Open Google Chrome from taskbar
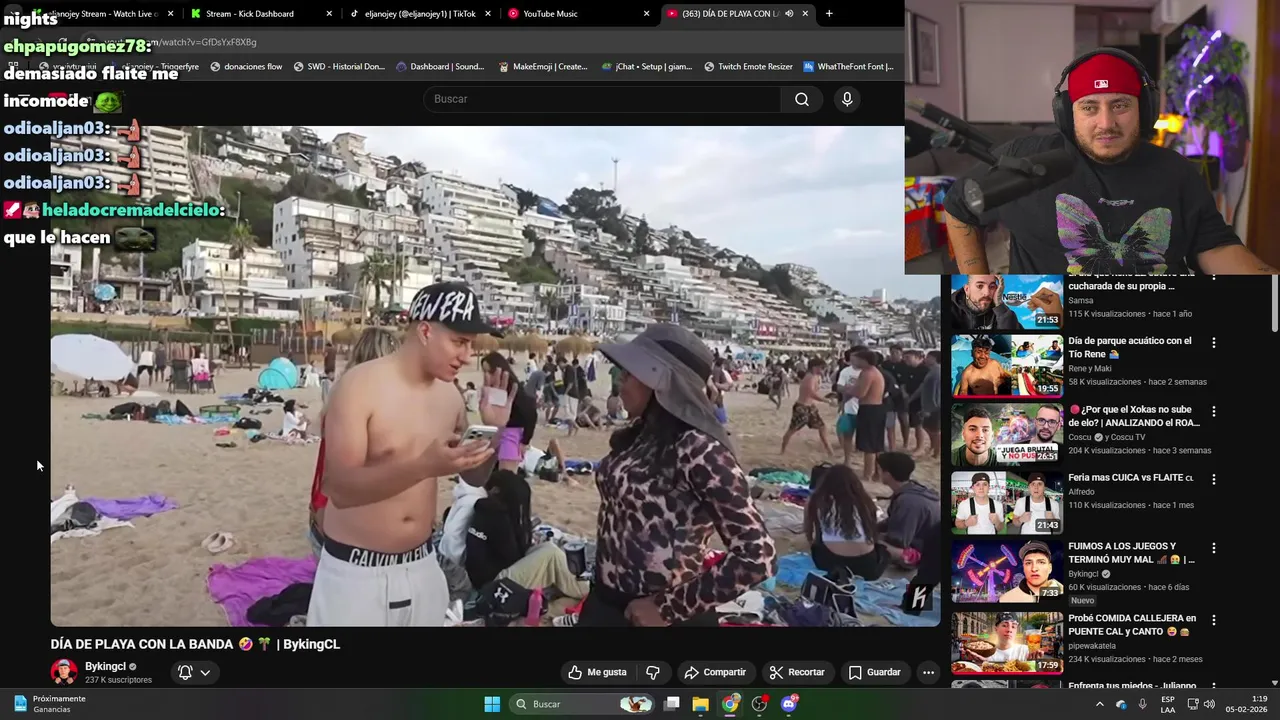 [730, 704]
